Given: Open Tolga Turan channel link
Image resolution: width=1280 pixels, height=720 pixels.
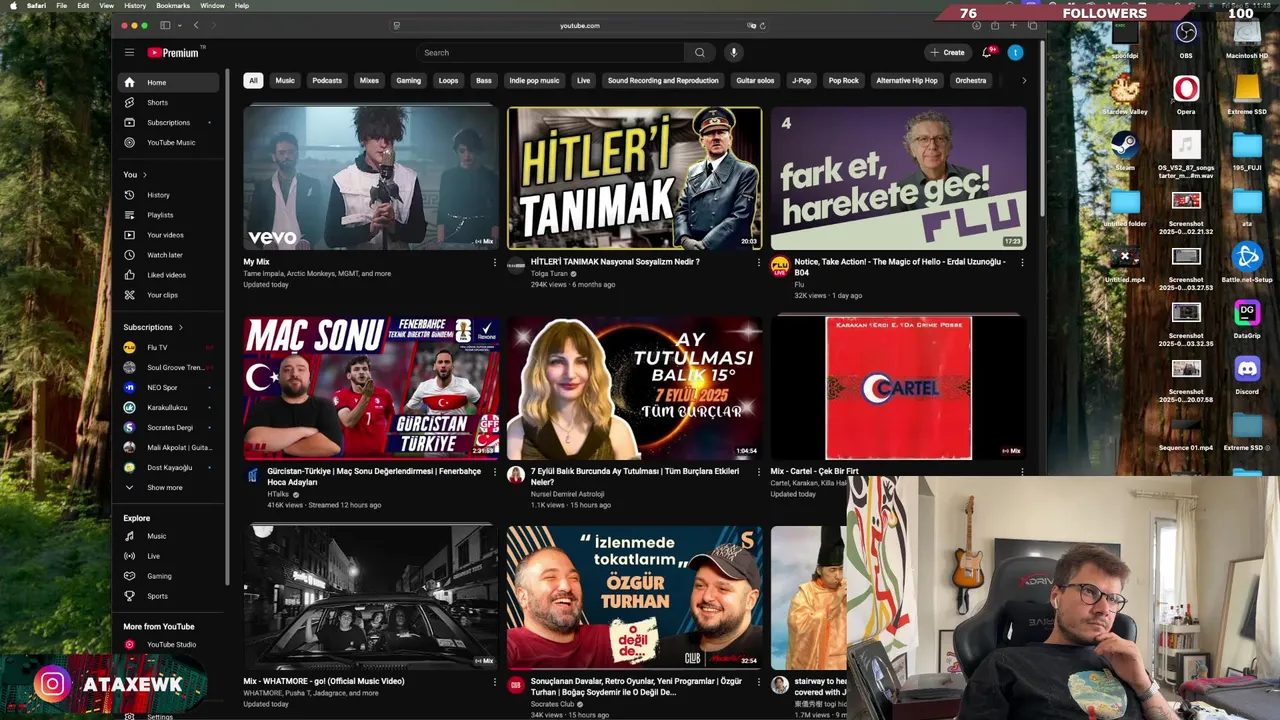Looking at the screenshot, I should pos(549,273).
